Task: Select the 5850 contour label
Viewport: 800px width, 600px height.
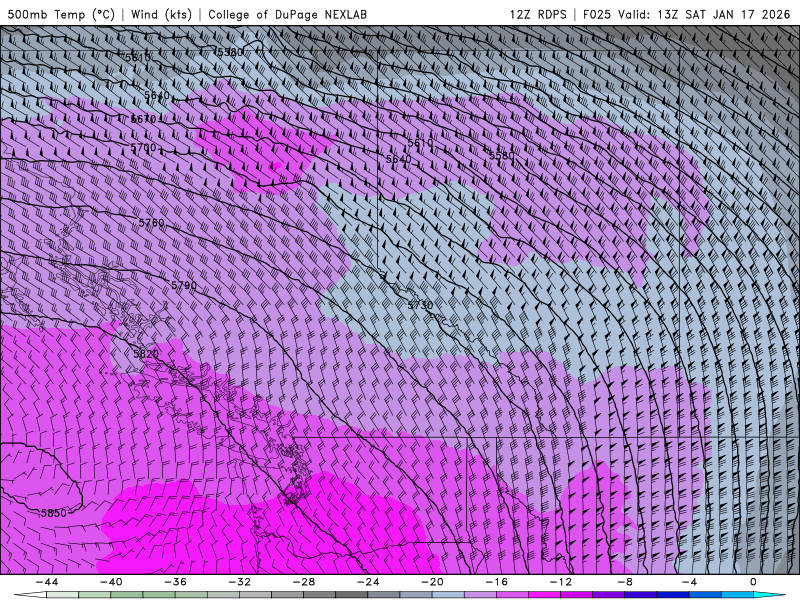Action: 53,513
